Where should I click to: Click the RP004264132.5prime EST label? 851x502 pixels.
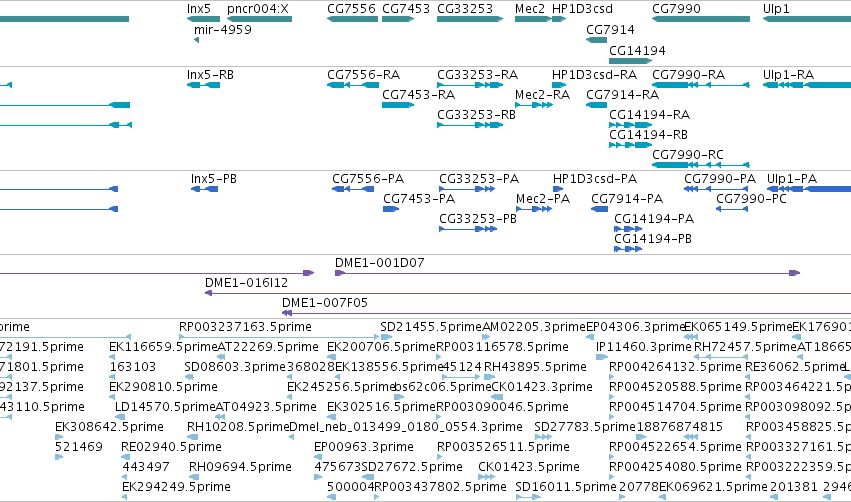click(675, 367)
